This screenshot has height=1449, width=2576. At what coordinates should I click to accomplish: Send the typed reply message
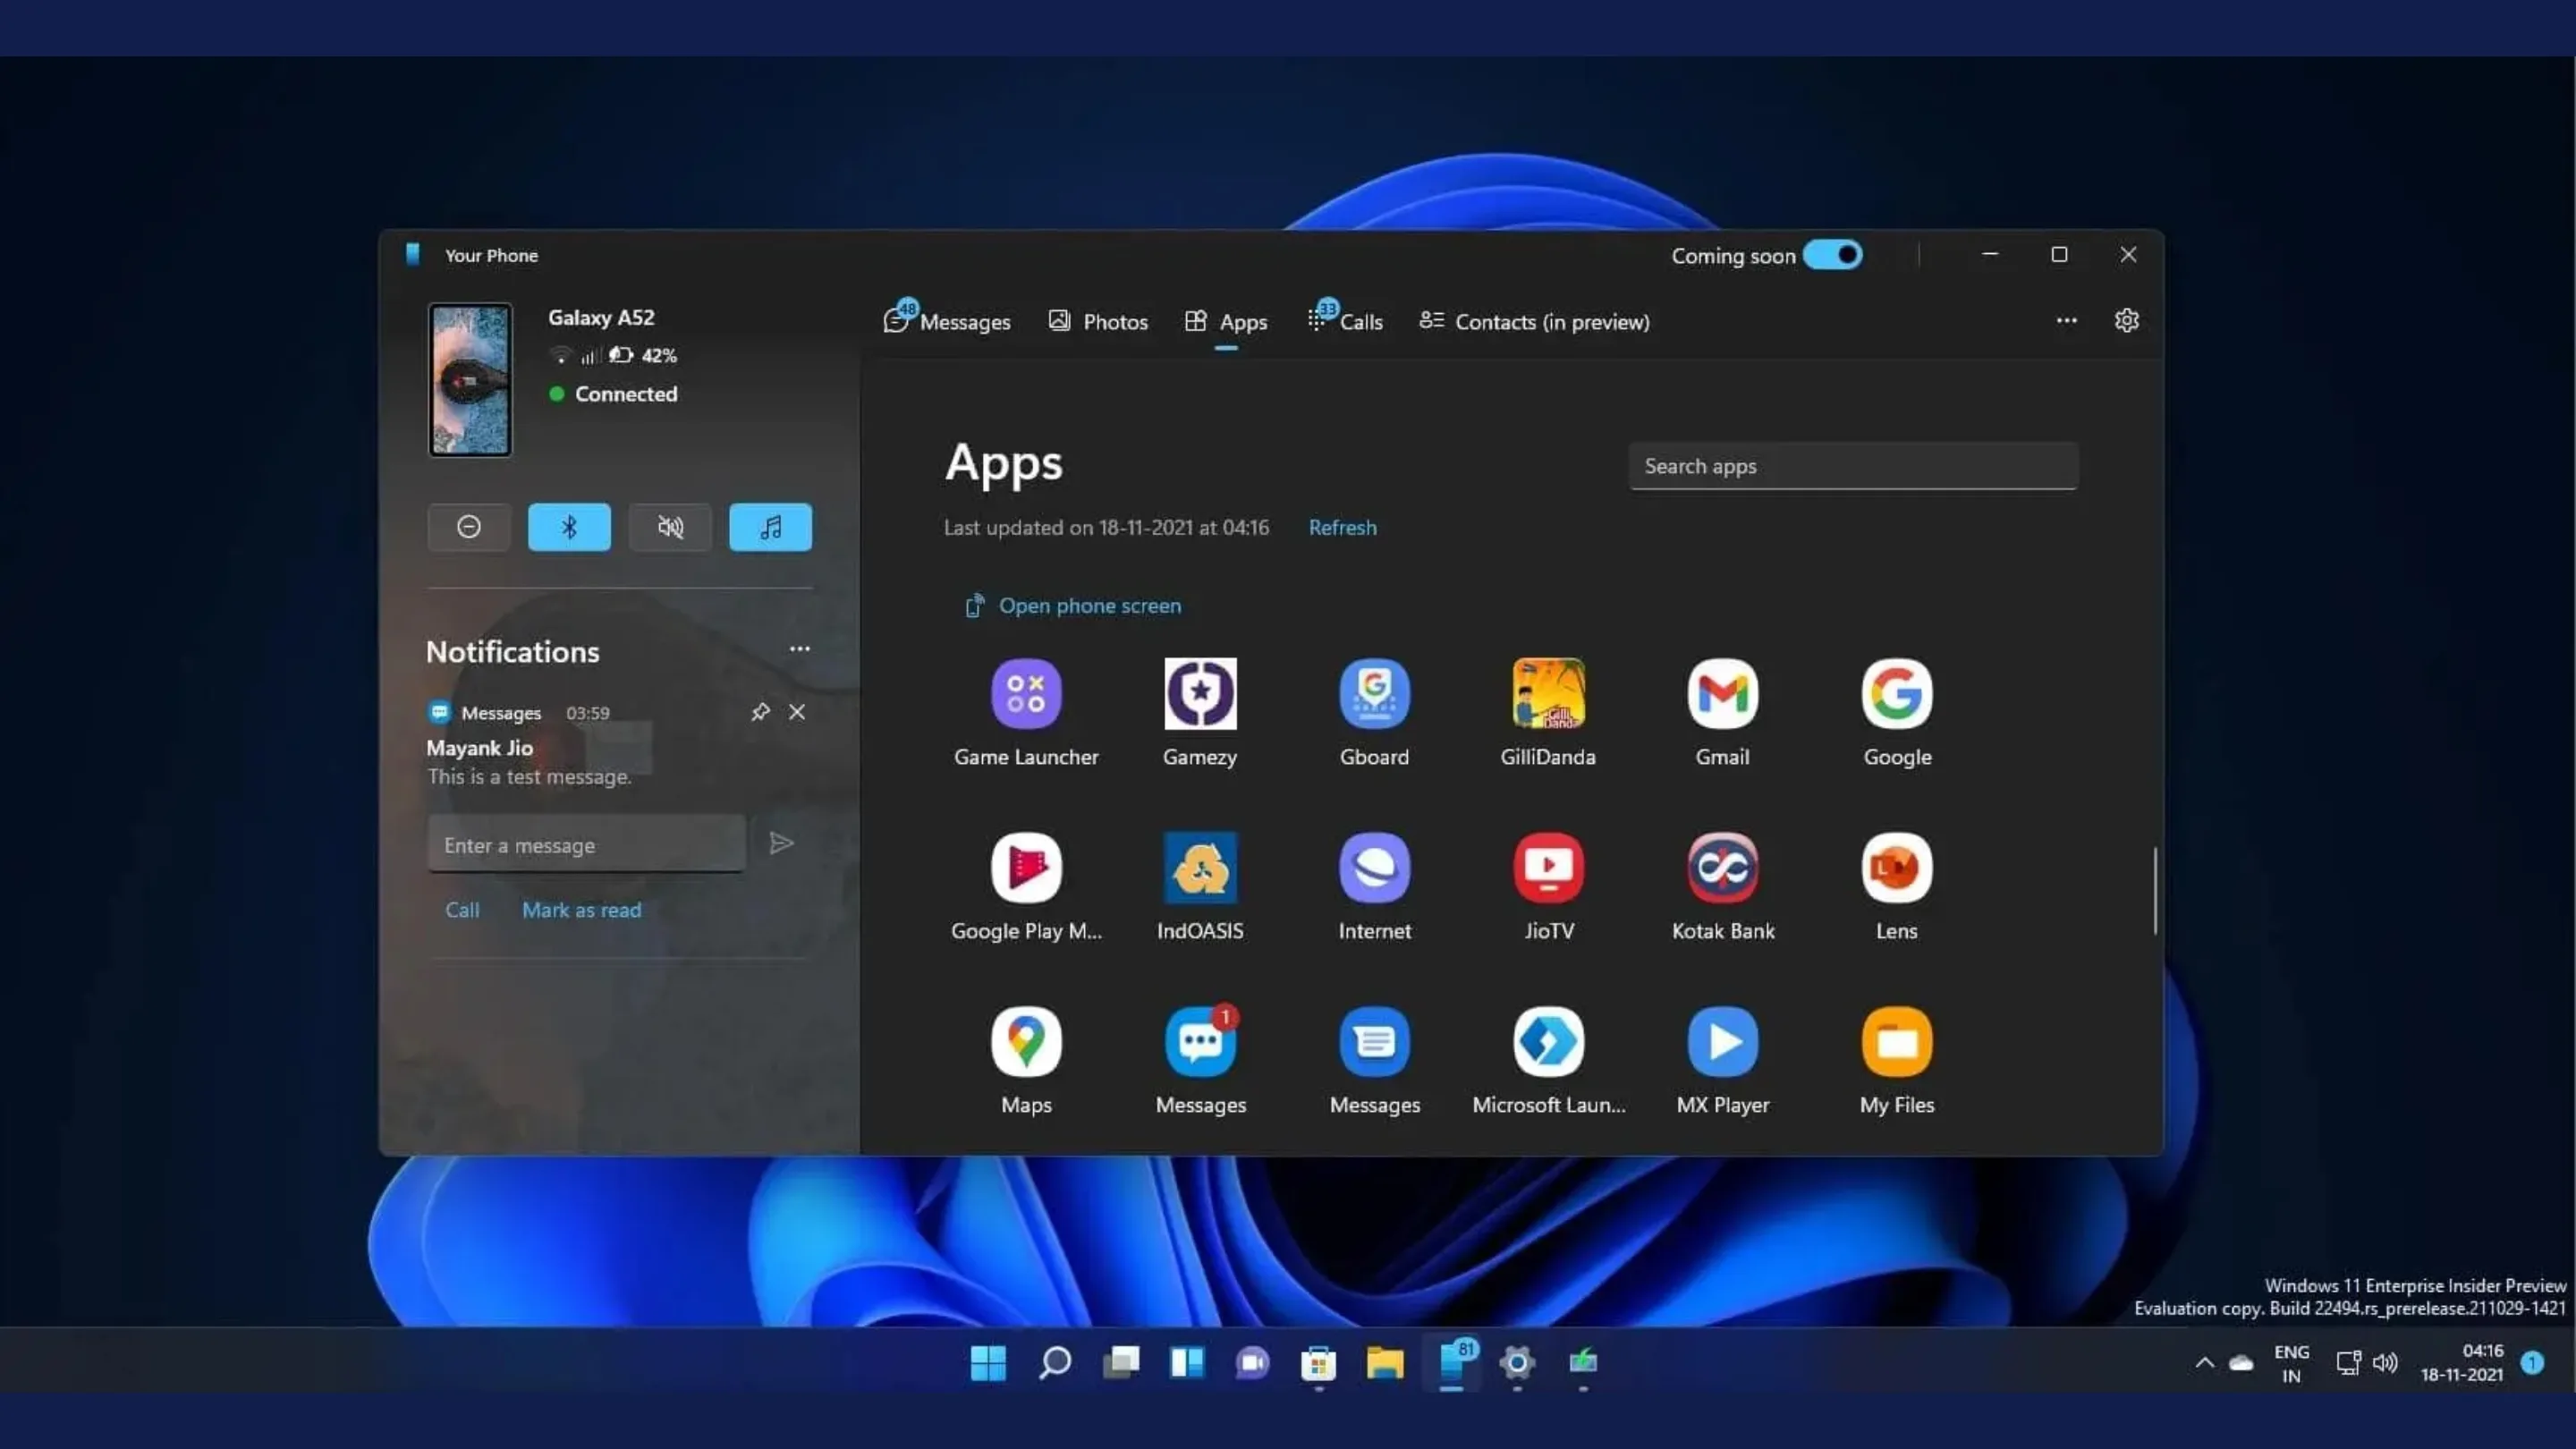[x=781, y=843]
